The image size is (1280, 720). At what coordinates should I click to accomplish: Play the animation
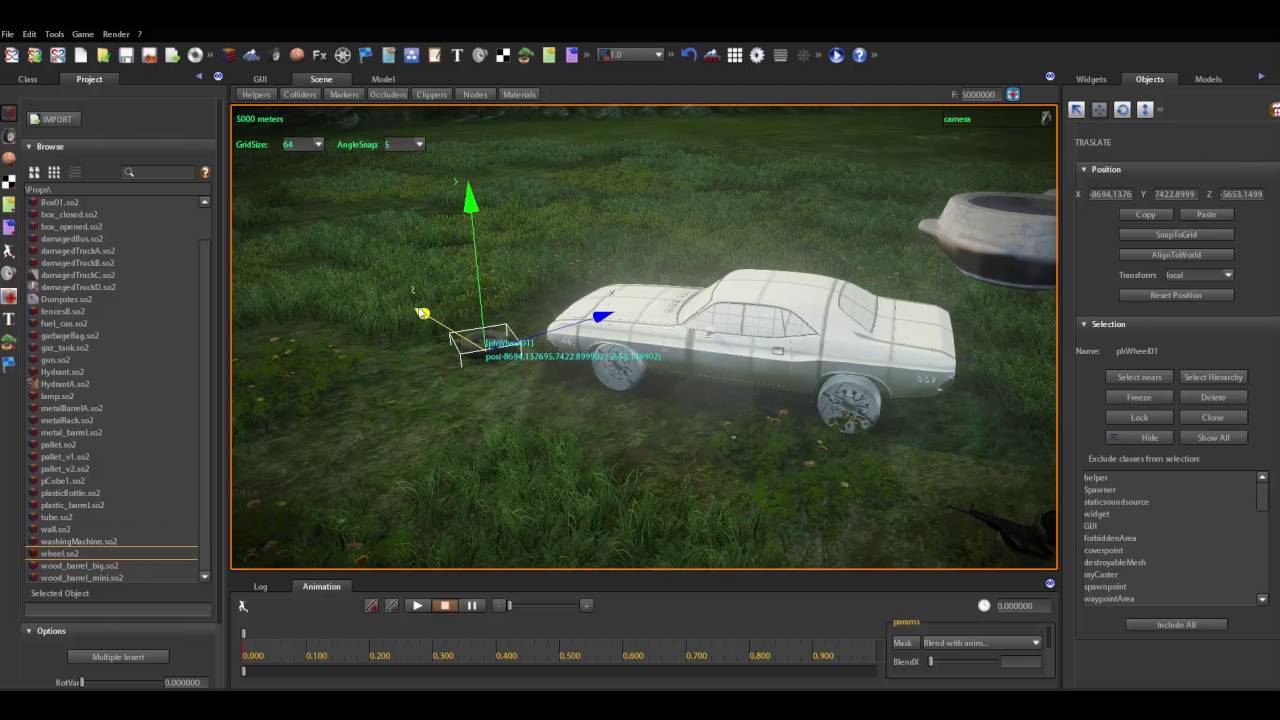[x=418, y=605]
